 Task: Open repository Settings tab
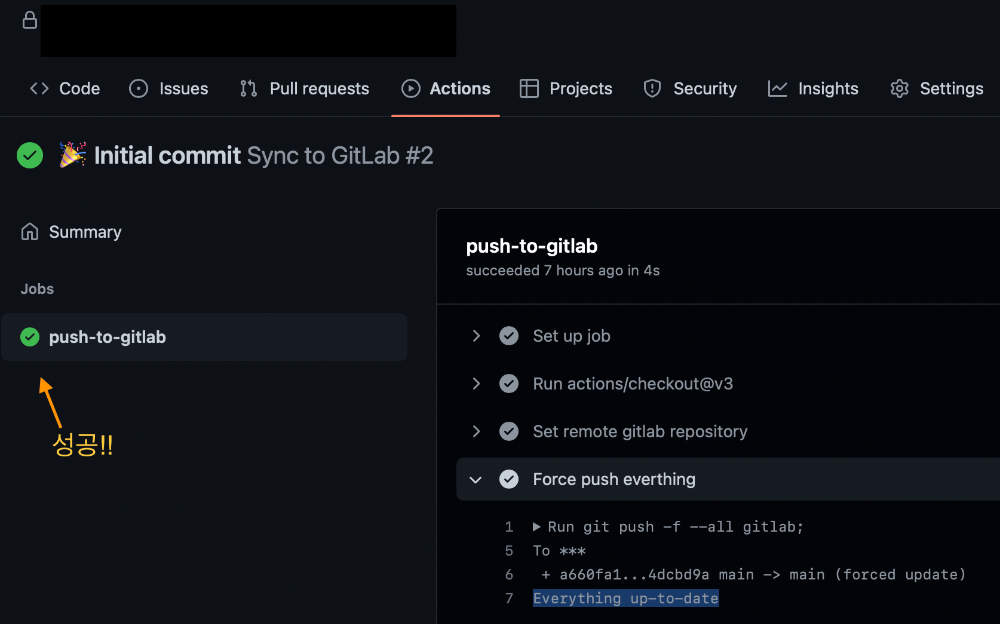click(936, 89)
